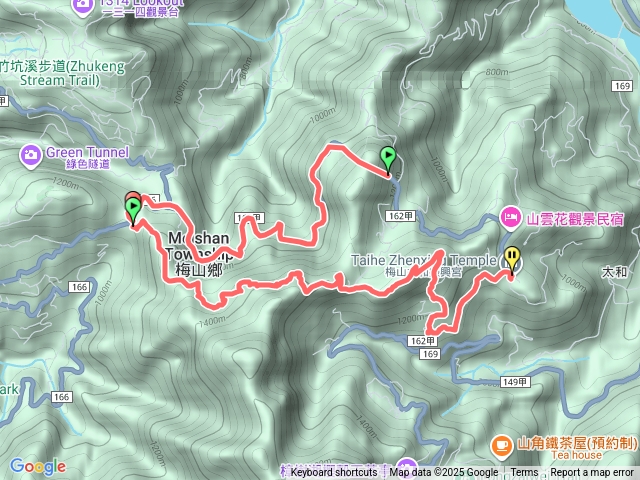Click the Meishan Township map label
Viewport: 640px width, 480px height.
point(199,253)
